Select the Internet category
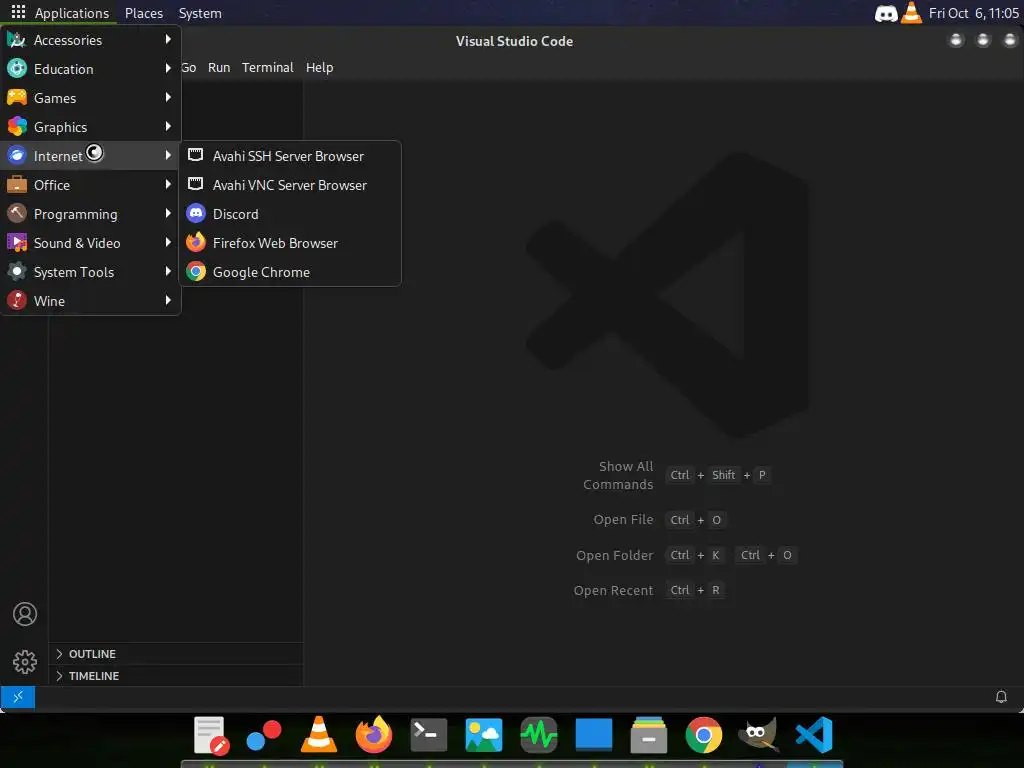 click(x=91, y=155)
